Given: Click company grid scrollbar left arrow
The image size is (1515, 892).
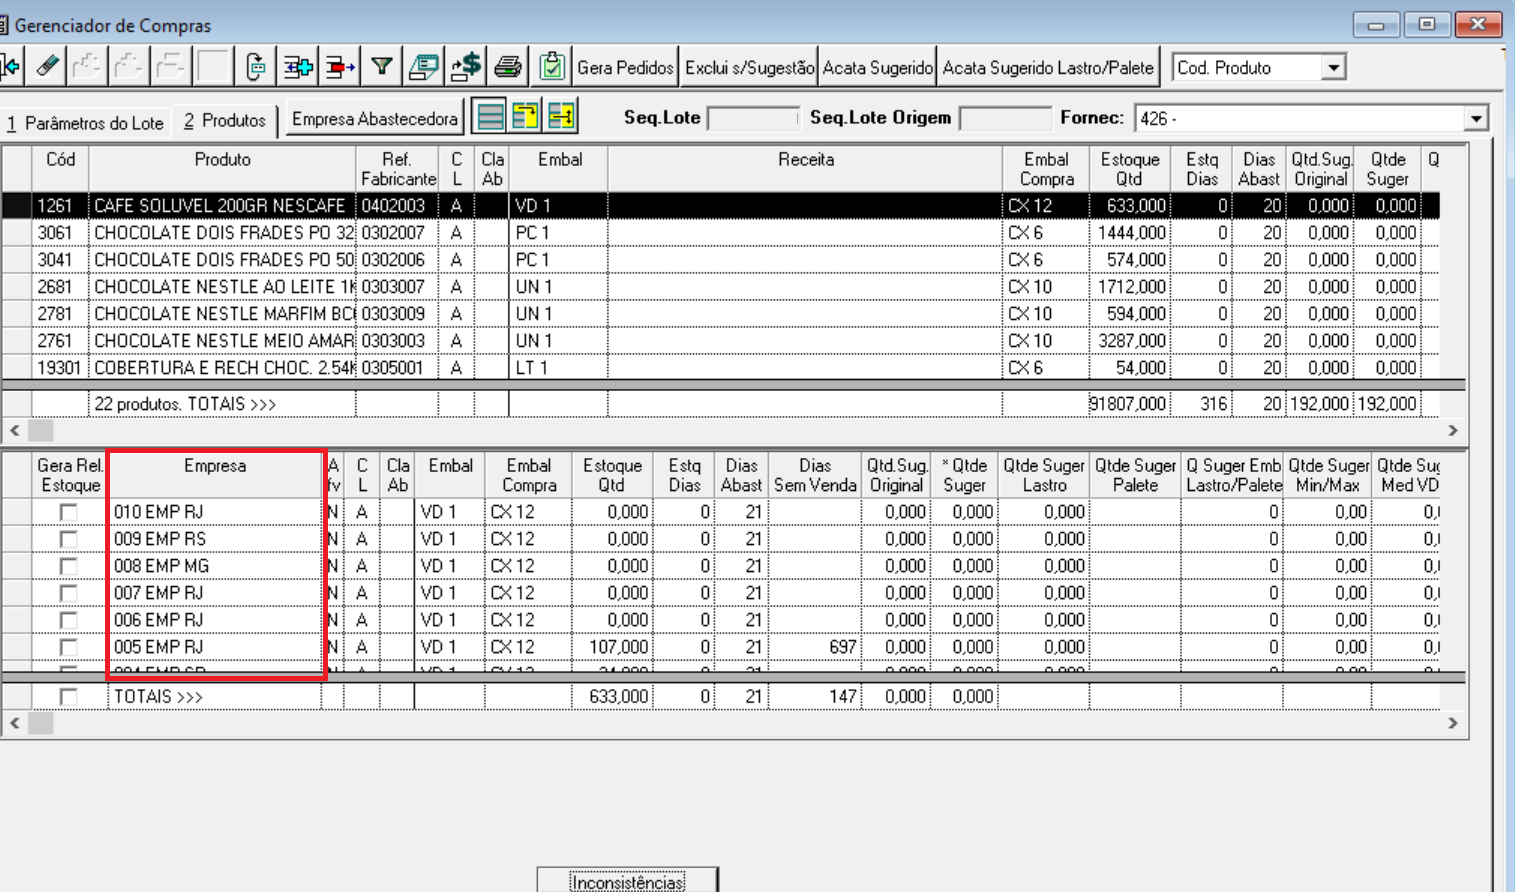Looking at the screenshot, I should (x=14, y=722).
